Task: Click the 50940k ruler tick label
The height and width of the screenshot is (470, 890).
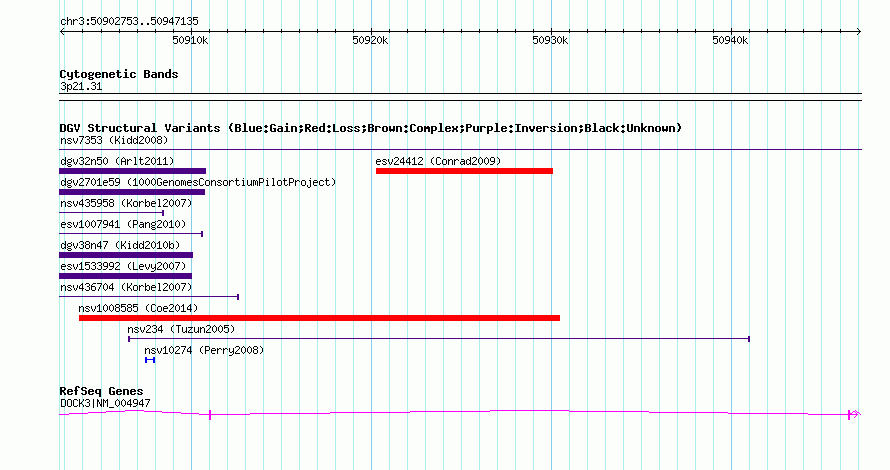Action: 730,40
